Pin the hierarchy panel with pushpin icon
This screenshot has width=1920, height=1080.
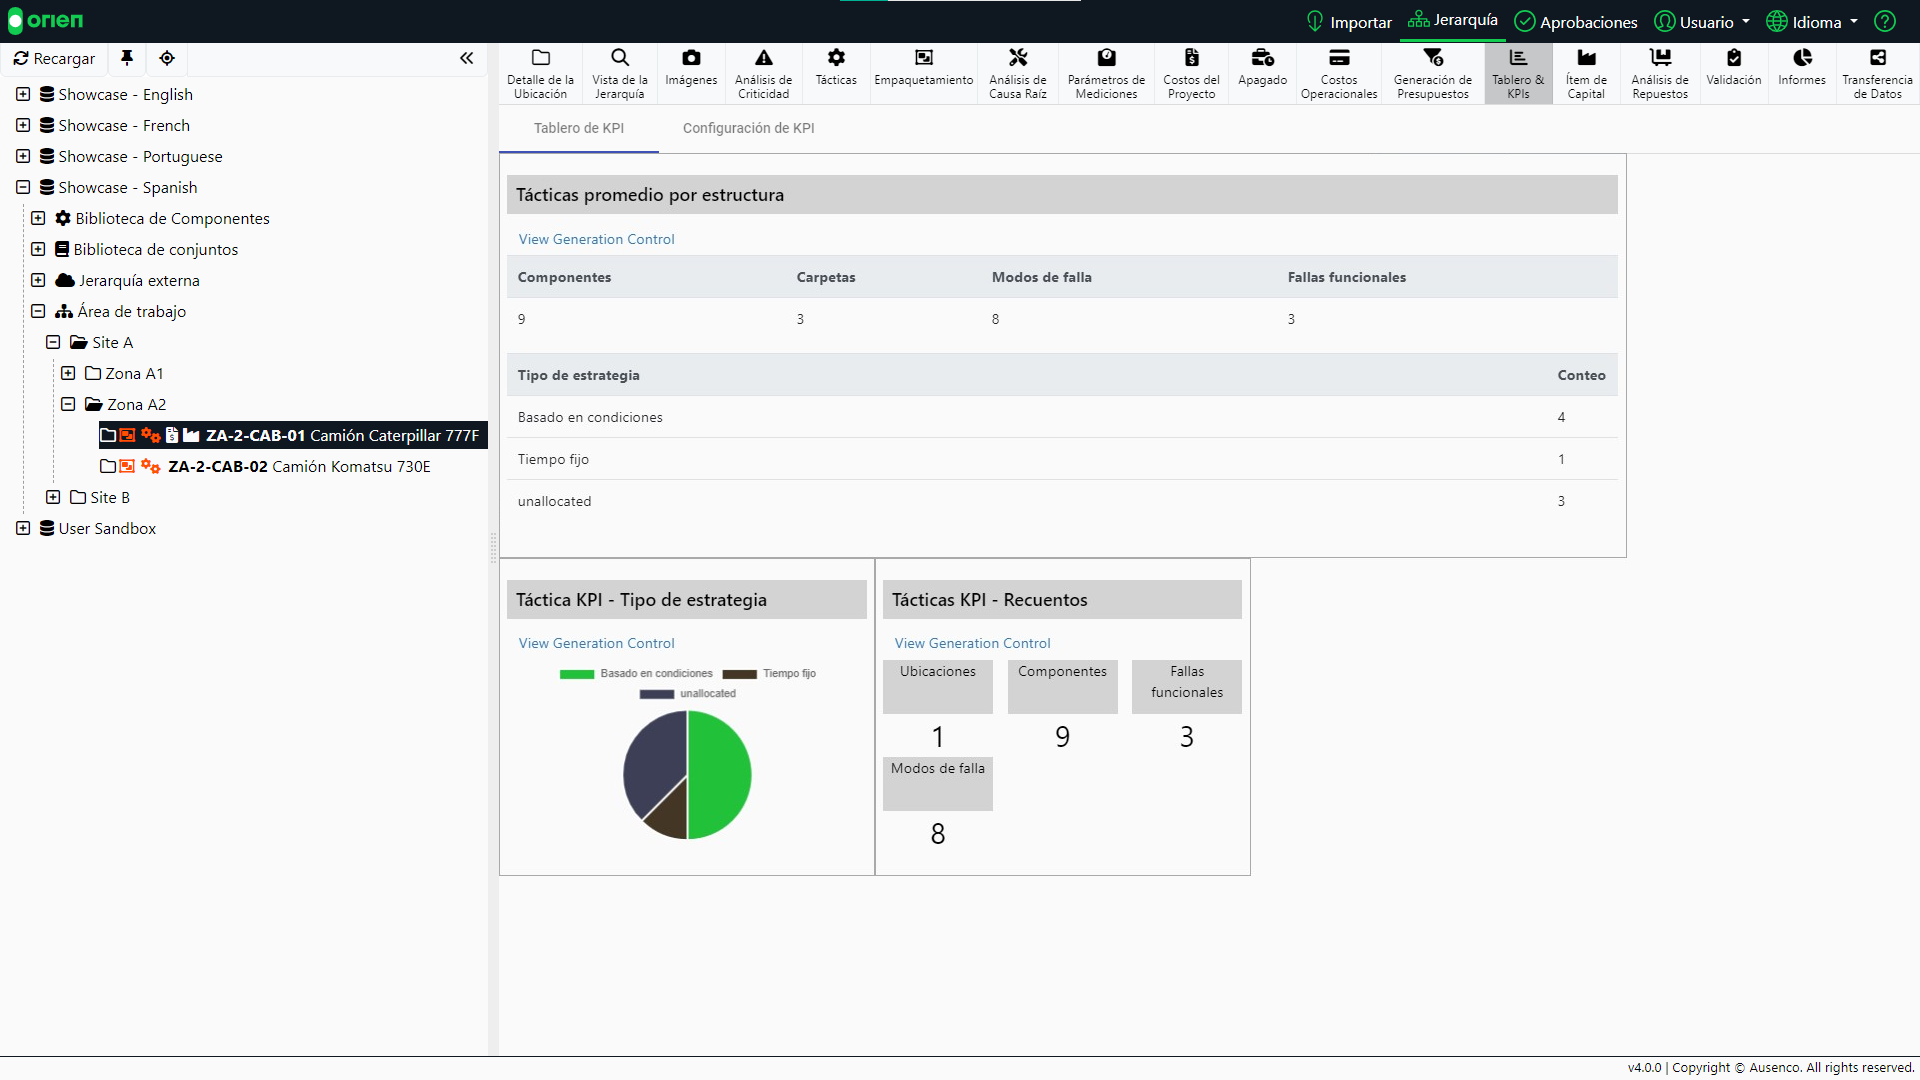tap(127, 58)
